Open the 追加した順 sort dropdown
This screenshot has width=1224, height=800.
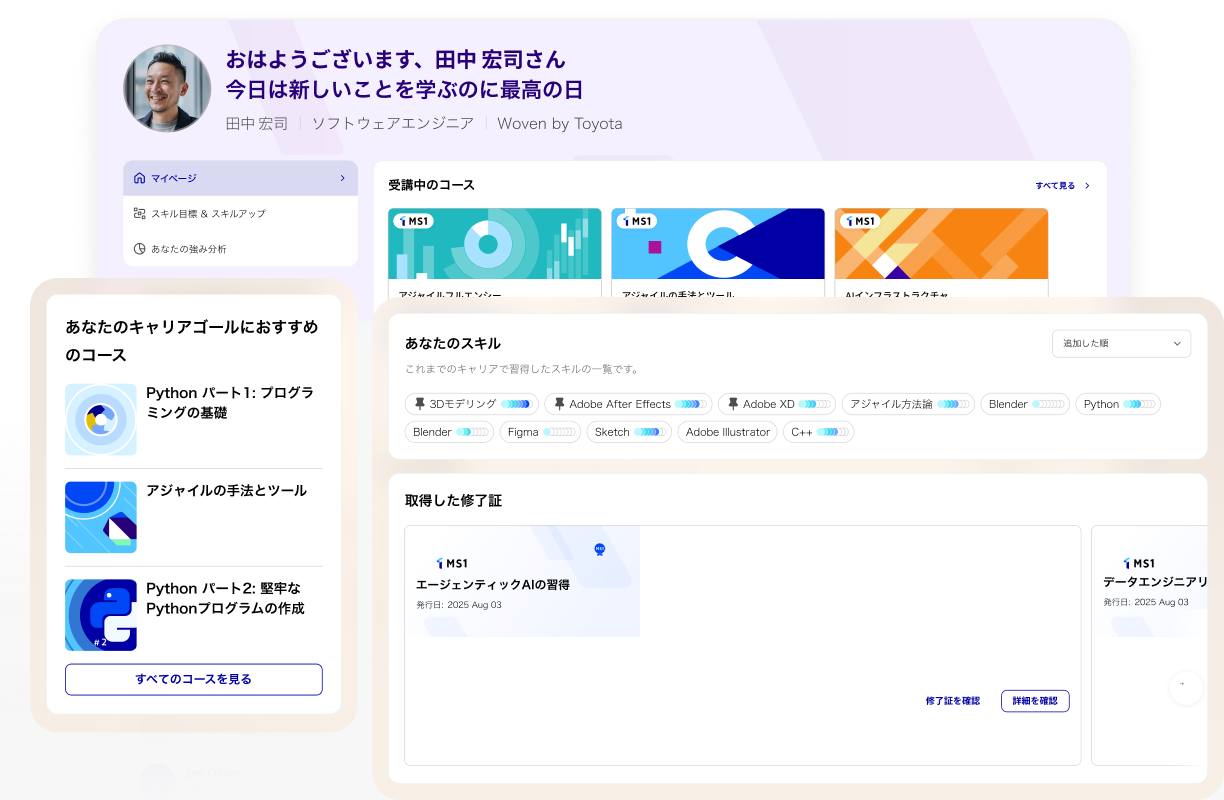(x=1121, y=343)
